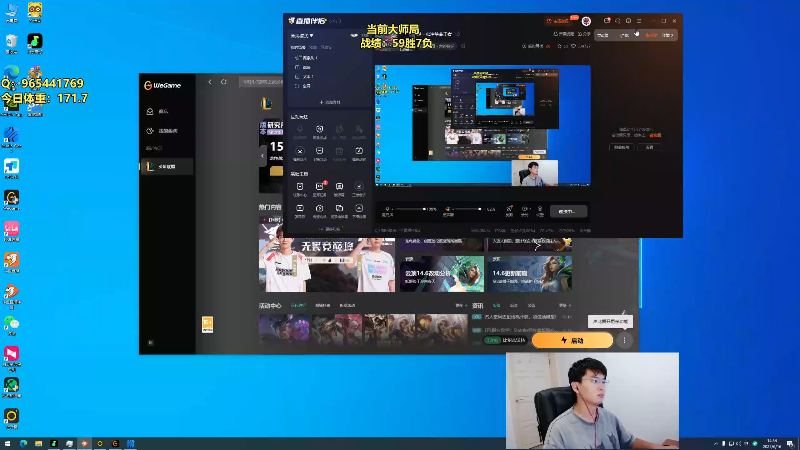Viewport: 800px width, 450px height.
Task: Expand the more dropdown right of 活动中心 tabs
Action: [x=461, y=306]
